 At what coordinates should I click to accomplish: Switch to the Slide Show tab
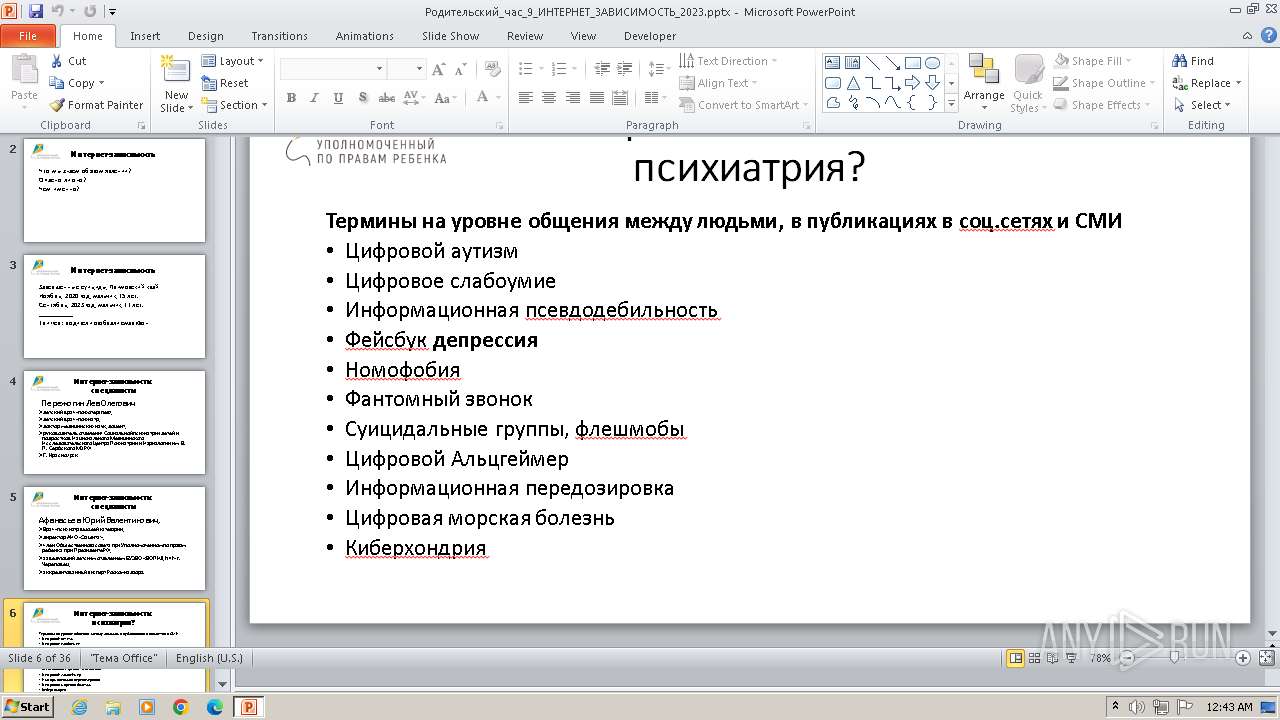(x=450, y=36)
